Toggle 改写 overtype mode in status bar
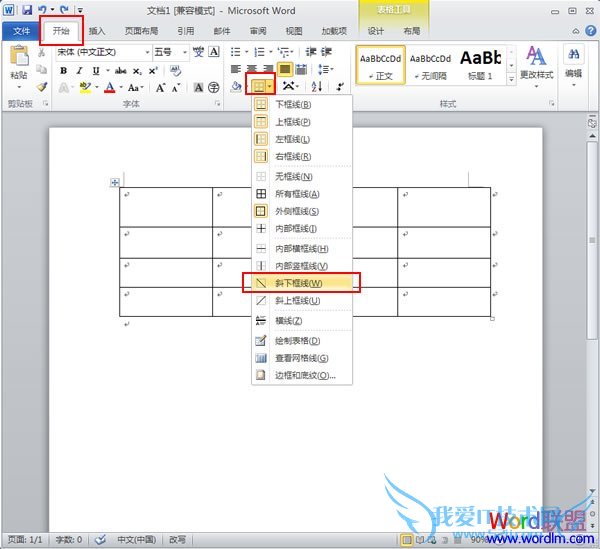This screenshot has height=549, width=600. (x=177, y=539)
